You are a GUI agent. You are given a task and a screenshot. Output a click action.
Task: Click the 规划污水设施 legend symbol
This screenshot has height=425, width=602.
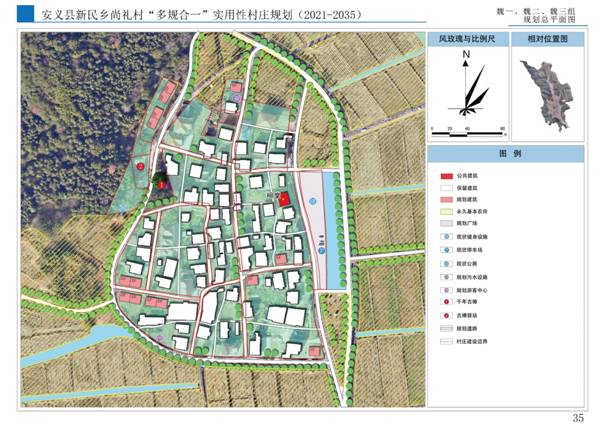click(x=447, y=277)
